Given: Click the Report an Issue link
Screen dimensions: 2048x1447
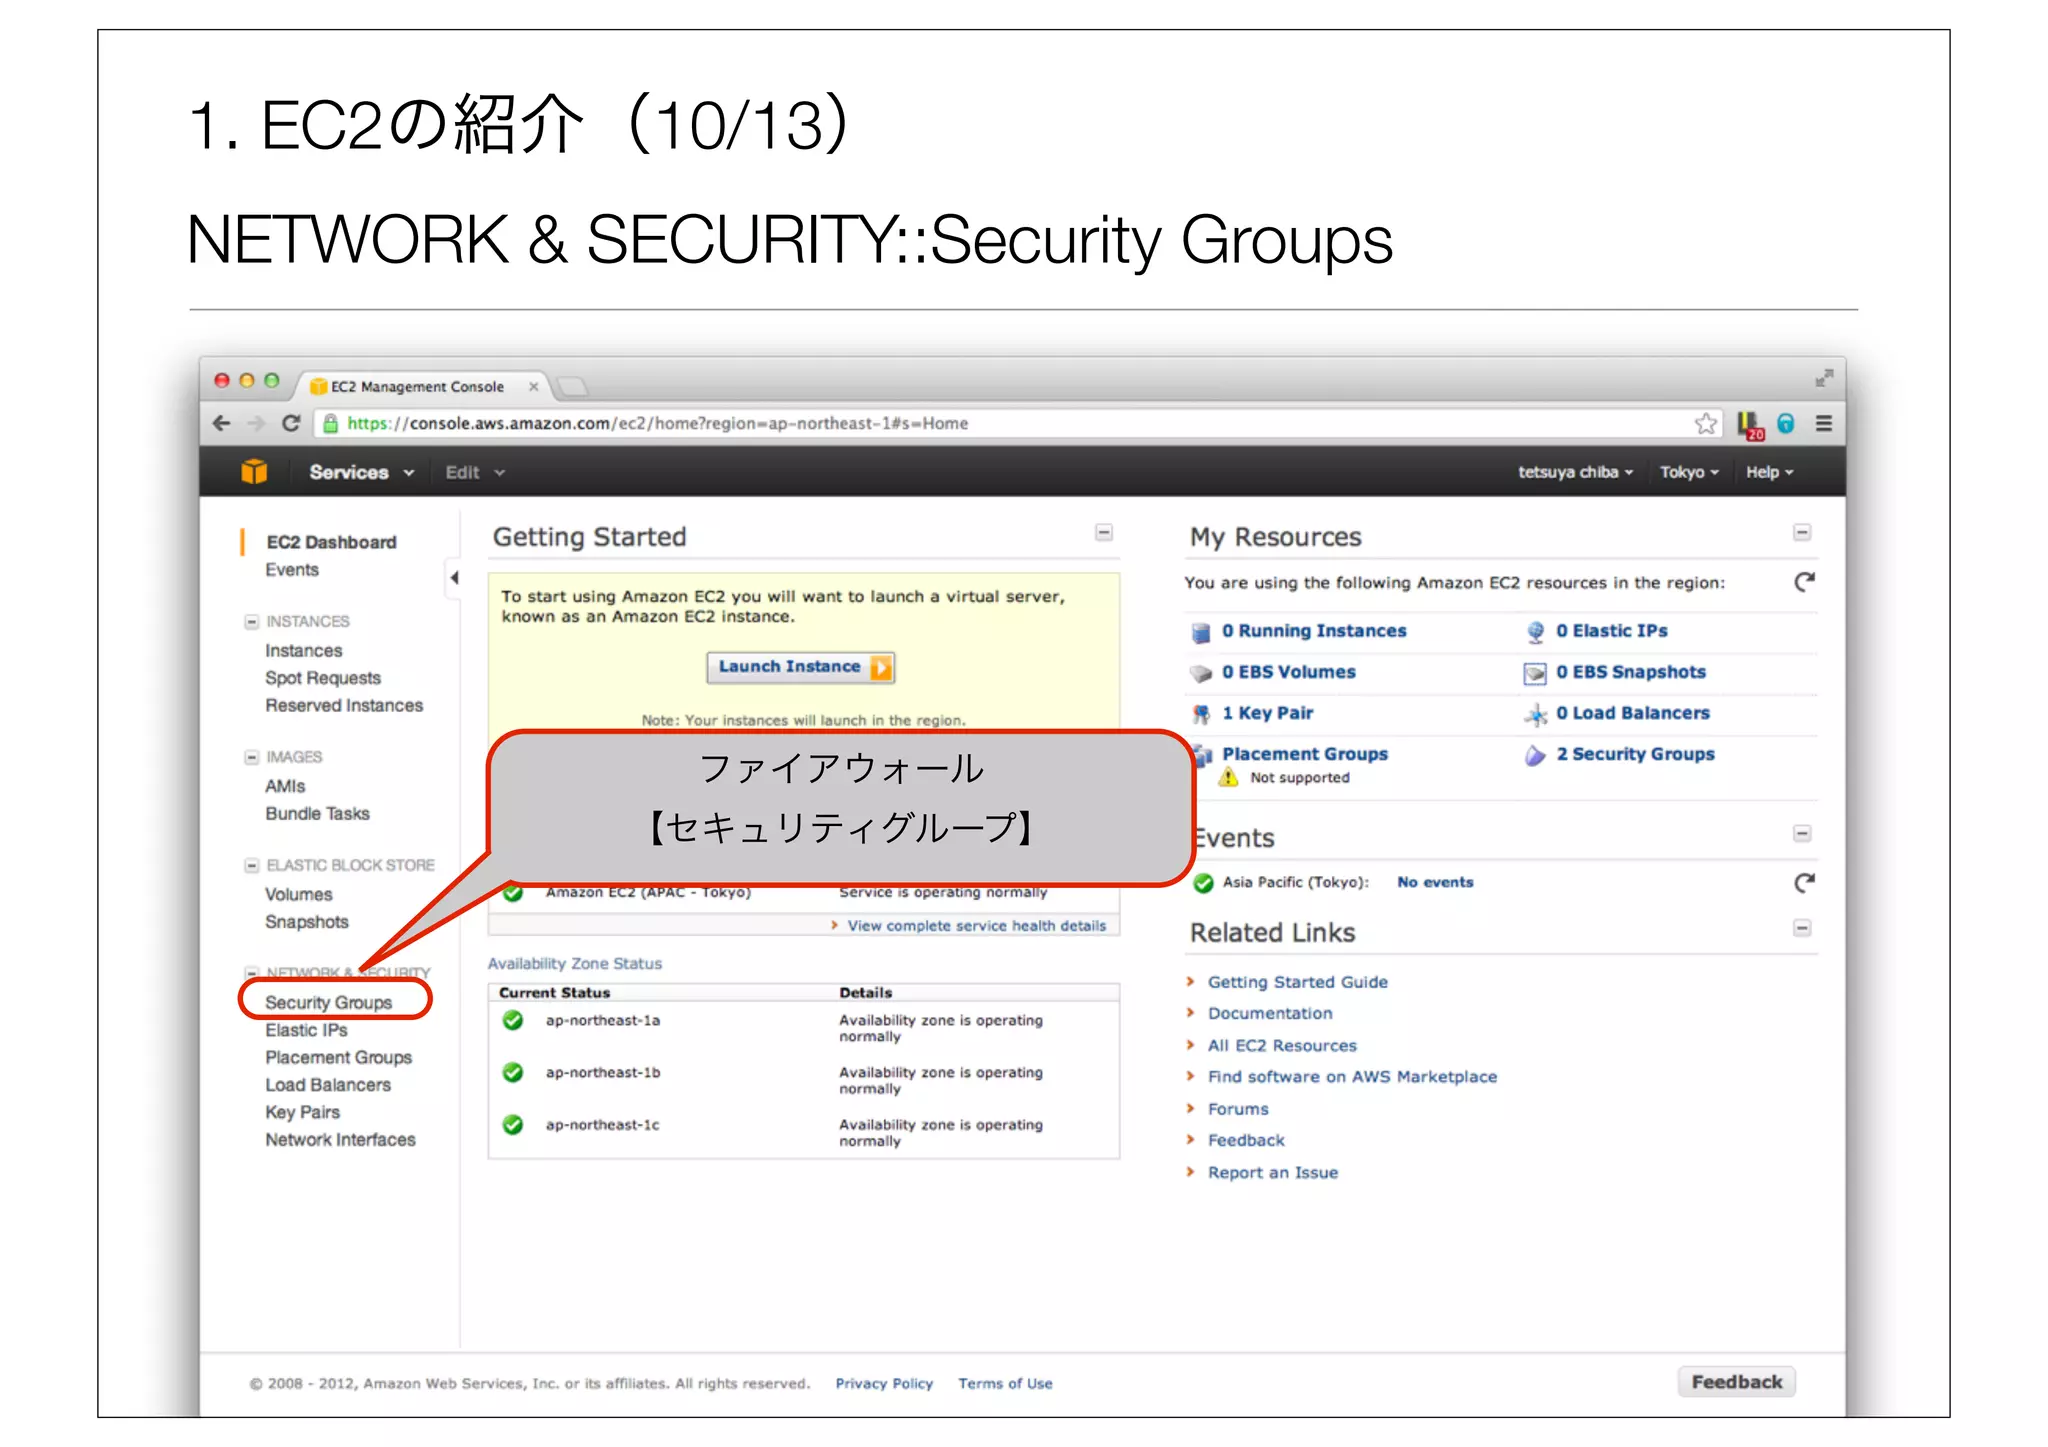Looking at the screenshot, I should [1272, 1173].
